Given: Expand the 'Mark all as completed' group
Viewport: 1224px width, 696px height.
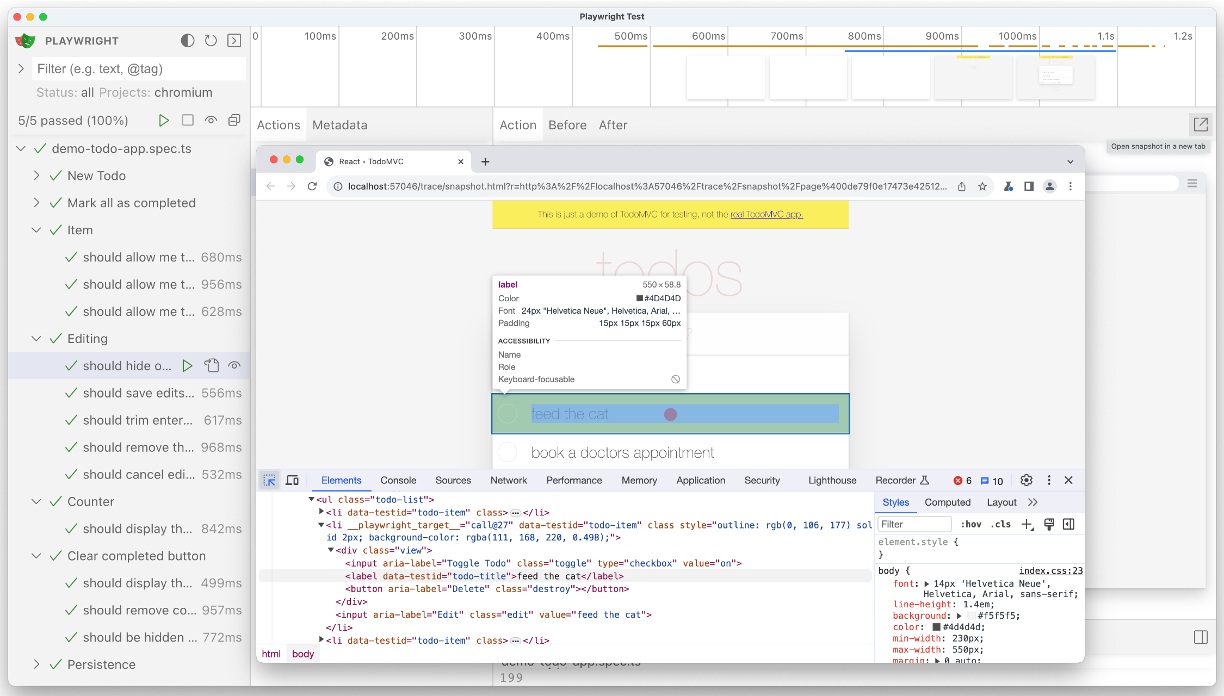Looking at the screenshot, I should point(37,202).
